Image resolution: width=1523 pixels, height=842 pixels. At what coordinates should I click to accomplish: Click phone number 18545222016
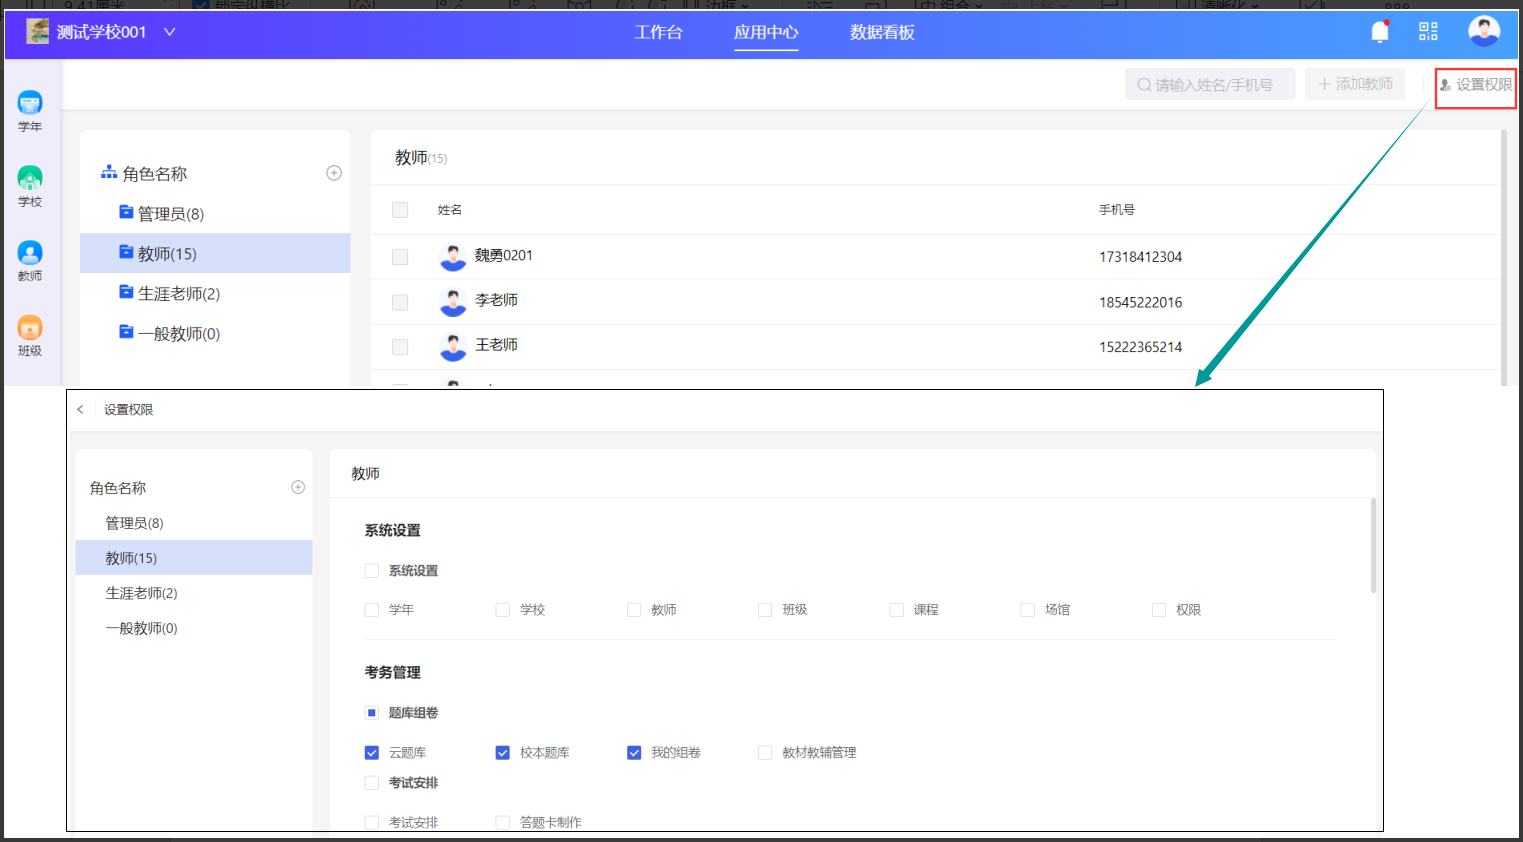click(x=1140, y=302)
